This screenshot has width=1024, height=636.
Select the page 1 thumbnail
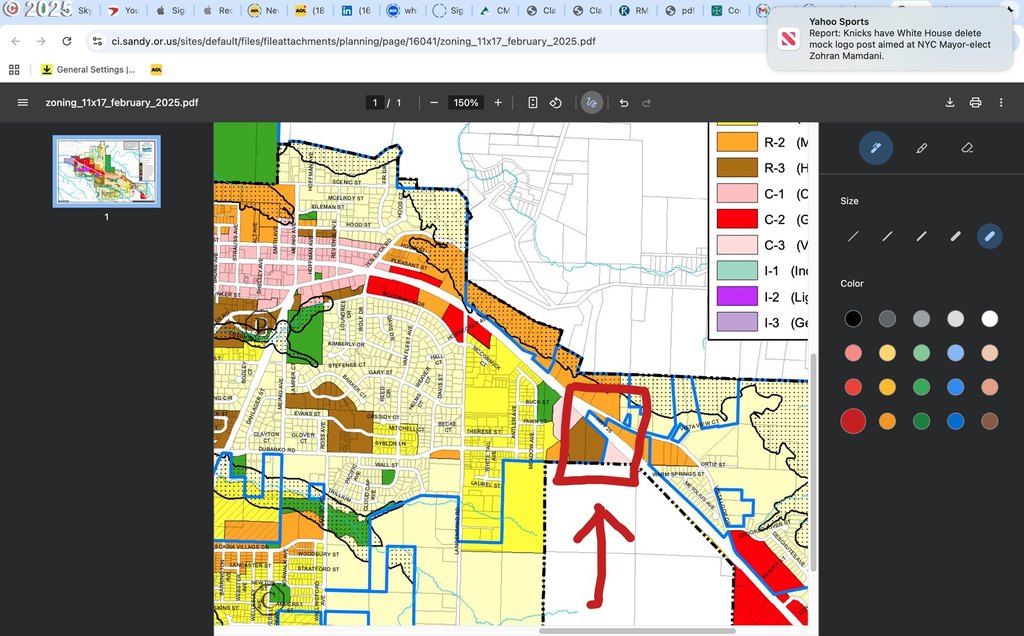pyautogui.click(x=106, y=171)
